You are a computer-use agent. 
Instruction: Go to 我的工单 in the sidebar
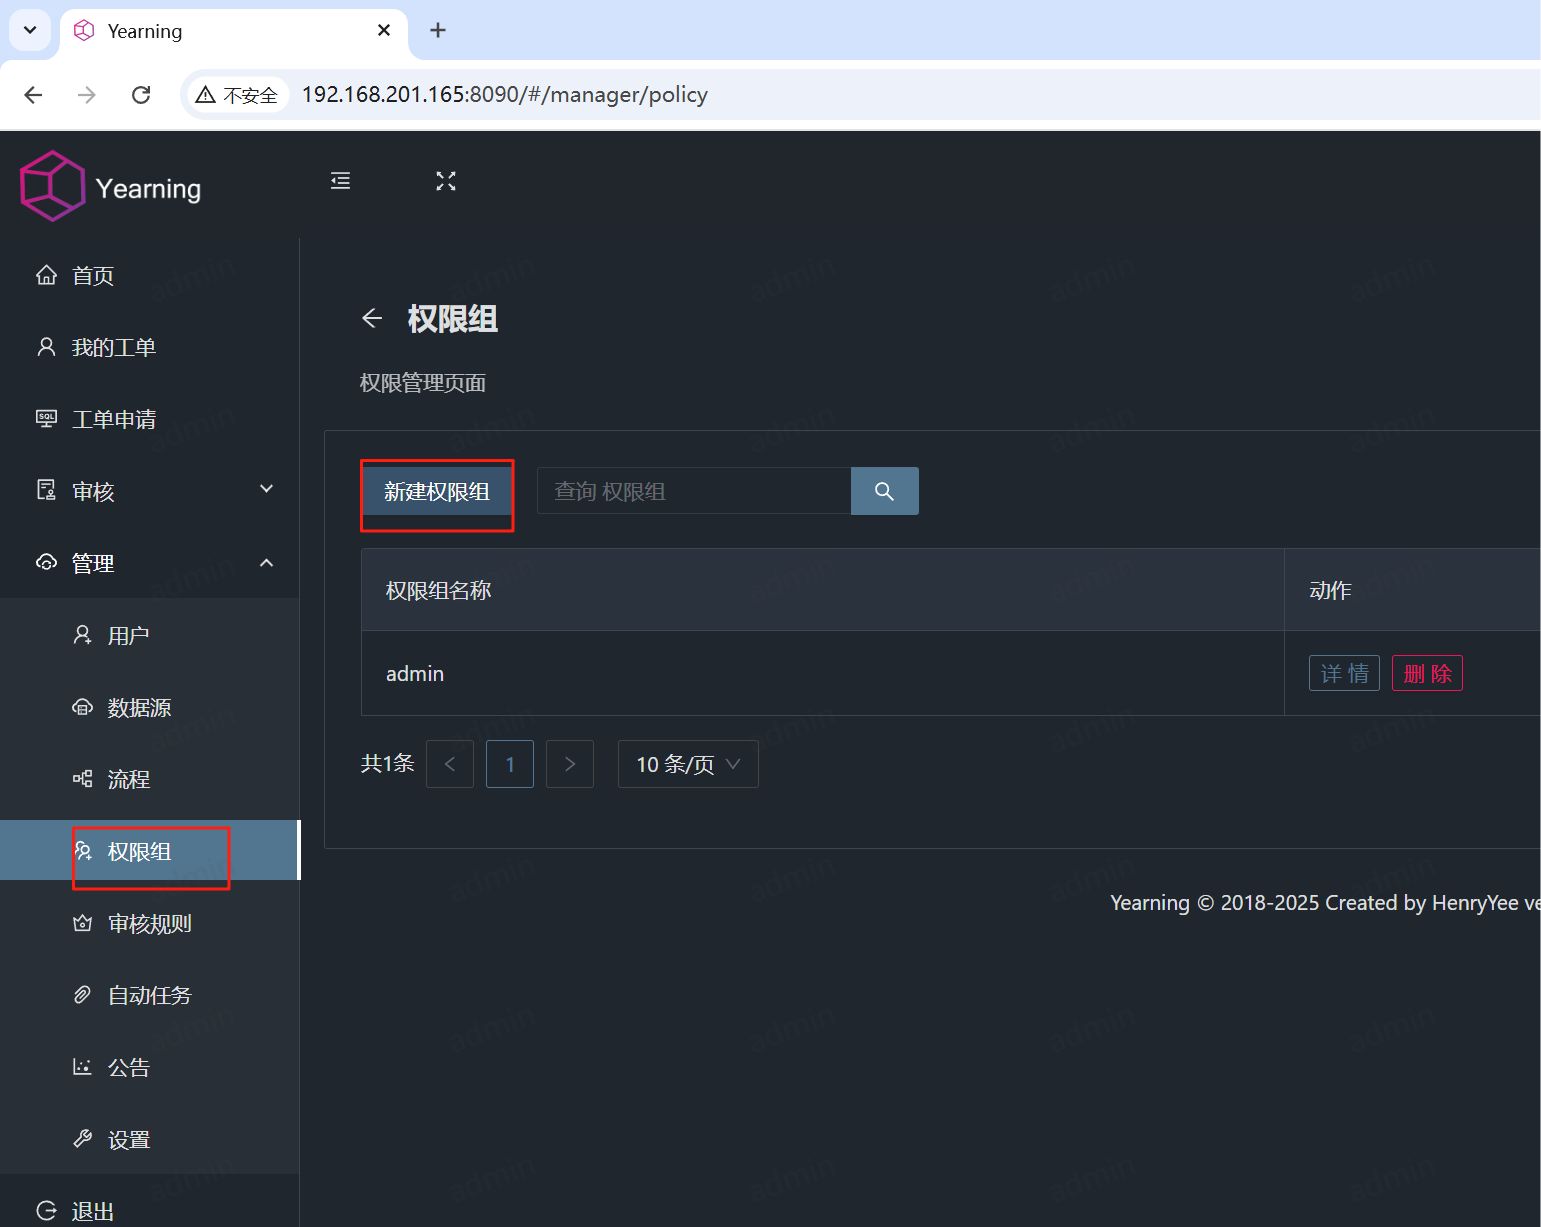(114, 347)
